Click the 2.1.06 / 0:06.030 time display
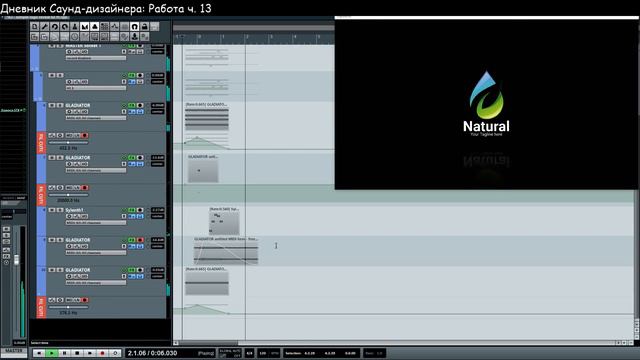The height and width of the screenshot is (360, 640). pyautogui.click(x=152, y=353)
